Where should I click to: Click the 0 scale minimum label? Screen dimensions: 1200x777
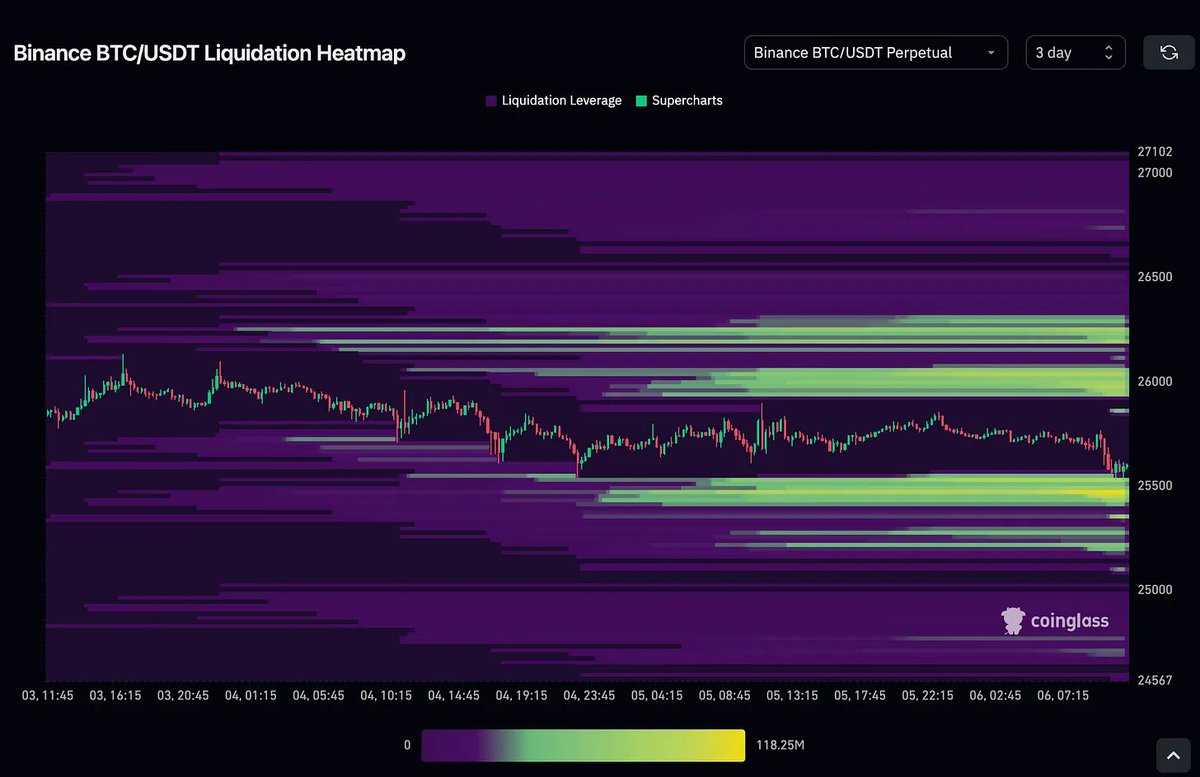coord(407,746)
